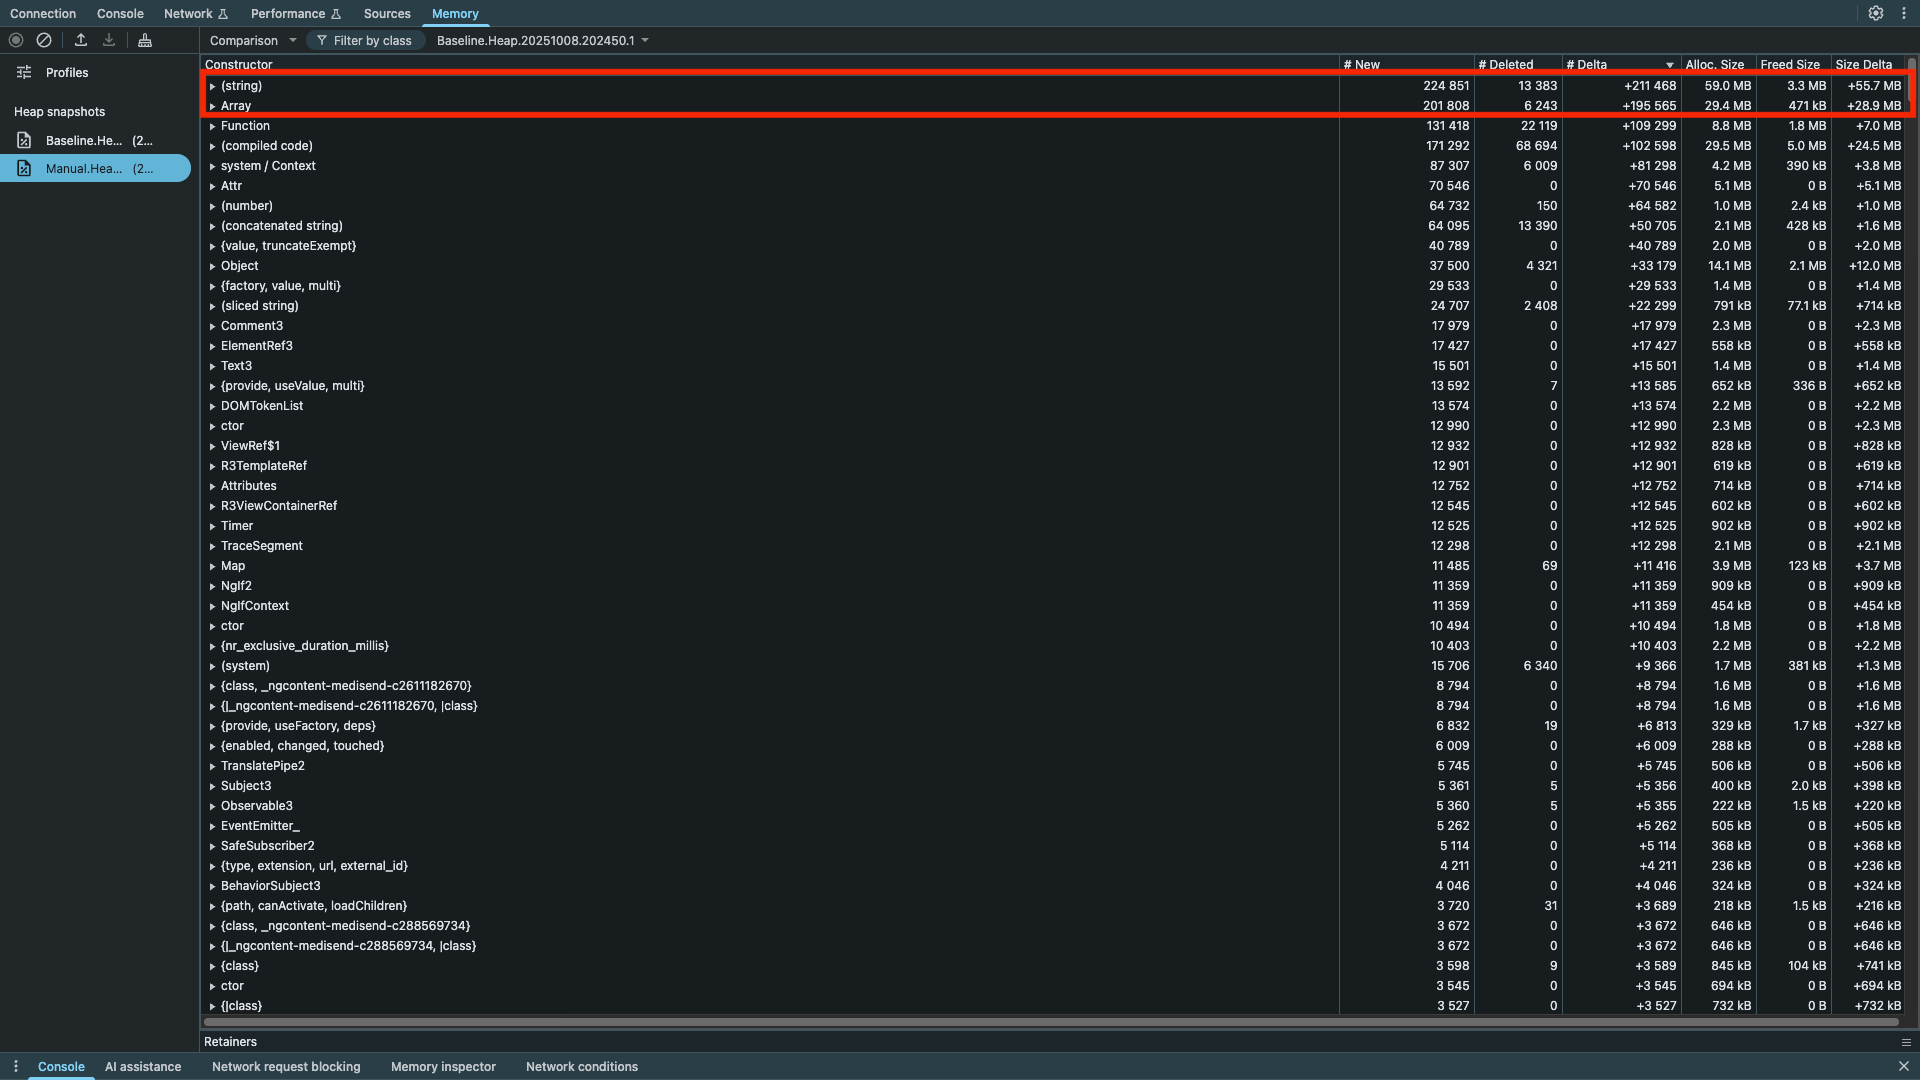The width and height of the screenshot is (1920, 1080).
Task: Open the drawer three-dot menu bottom left
Action: point(15,1066)
